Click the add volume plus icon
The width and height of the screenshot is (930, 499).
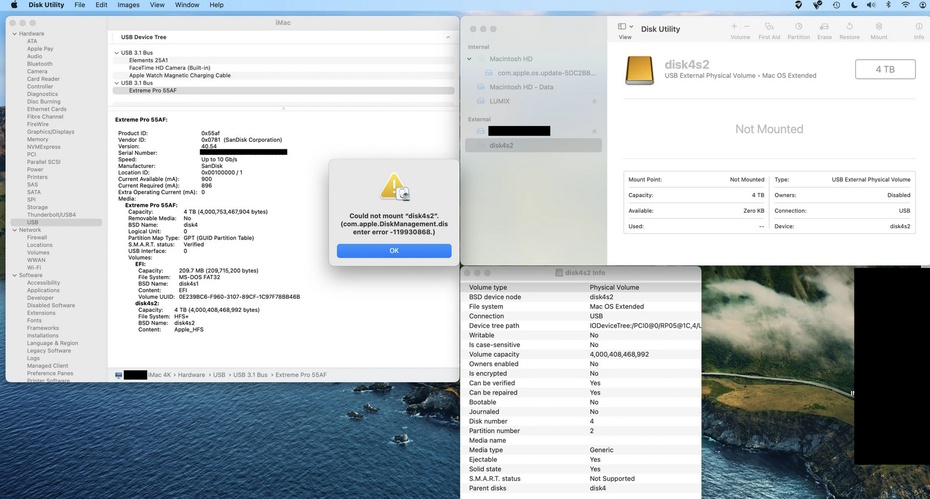coord(734,26)
